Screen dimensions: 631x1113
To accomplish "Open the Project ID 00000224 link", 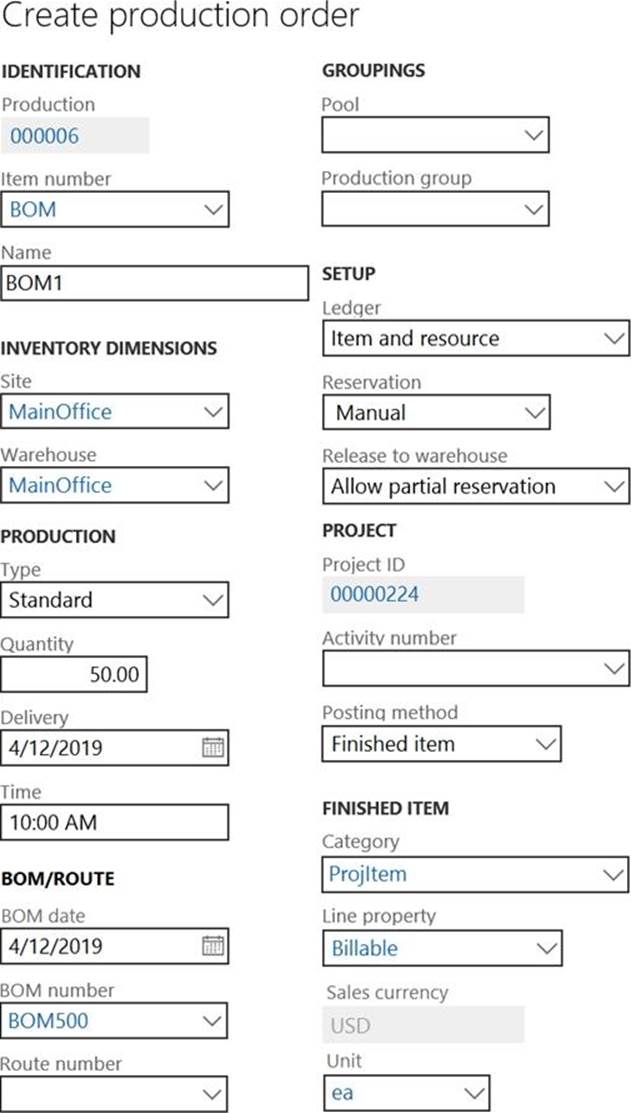I will [x=374, y=595].
